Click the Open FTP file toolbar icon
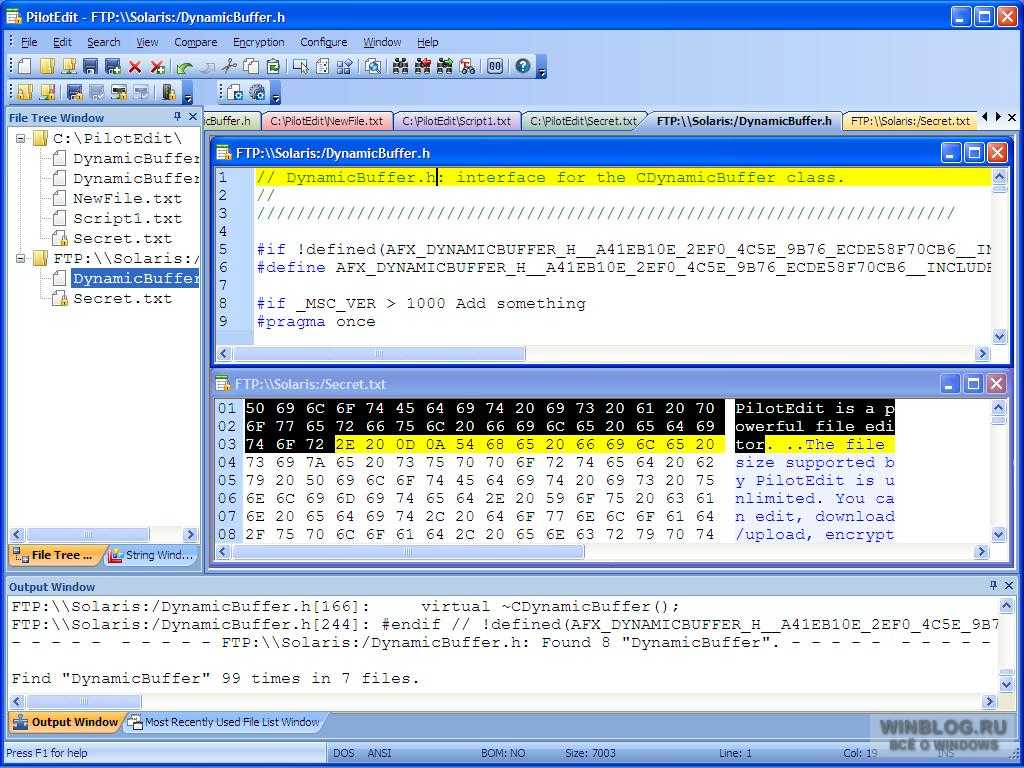This screenshot has height=768, width=1024. click(x=69, y=66)
